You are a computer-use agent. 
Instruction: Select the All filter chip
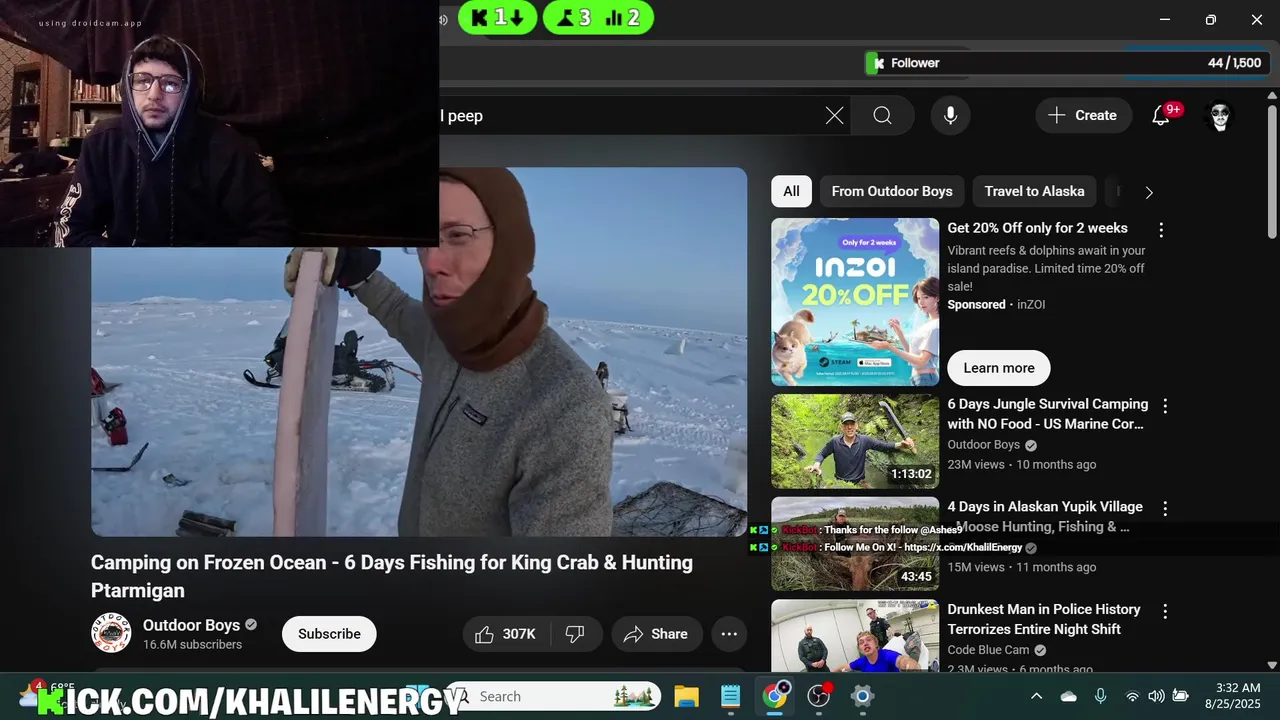coord(791,191)
